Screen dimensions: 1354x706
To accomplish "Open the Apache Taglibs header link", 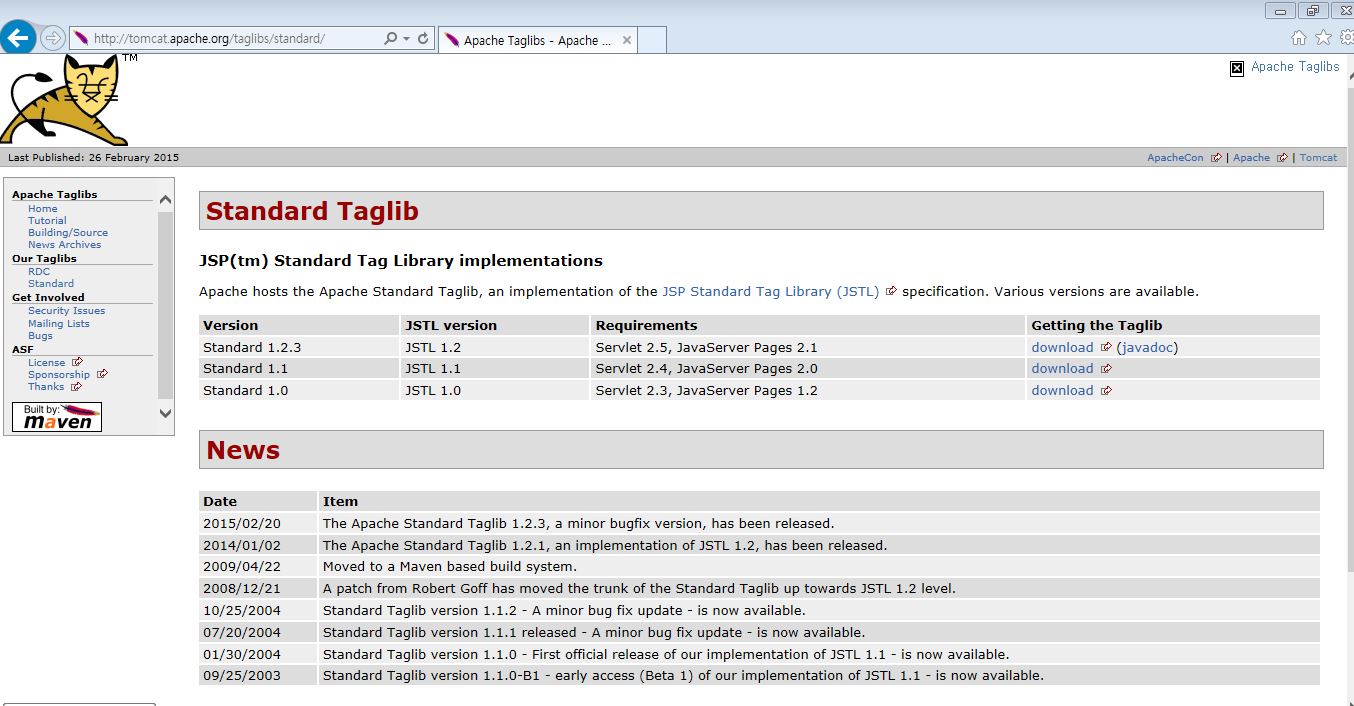I will click(1295, 67).
